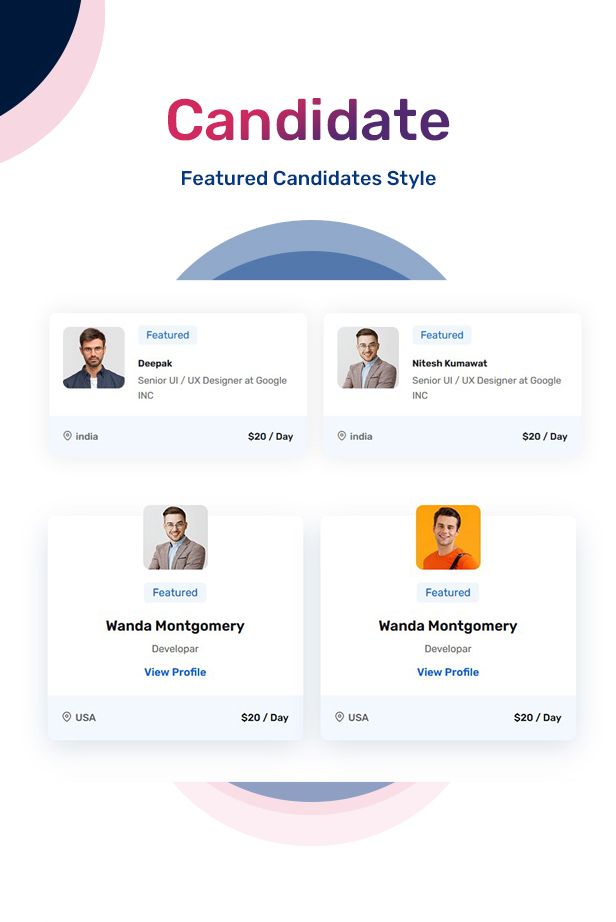Click Featured badge on Nitesh Kumawat's card
The height and width of the screenshot is (922, 616).
(442, 335)
